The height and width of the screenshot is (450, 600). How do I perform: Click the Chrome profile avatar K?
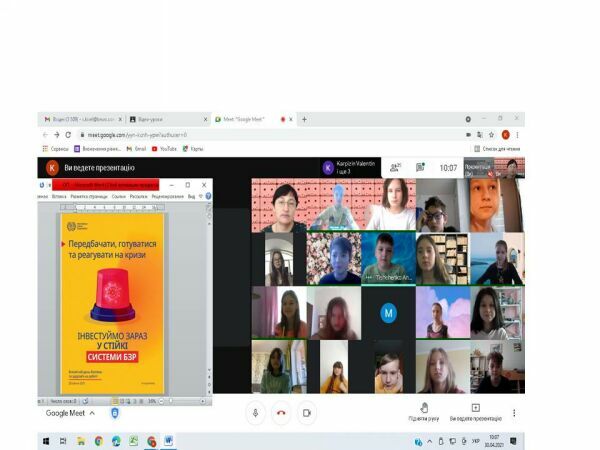(x=505, y=135)
